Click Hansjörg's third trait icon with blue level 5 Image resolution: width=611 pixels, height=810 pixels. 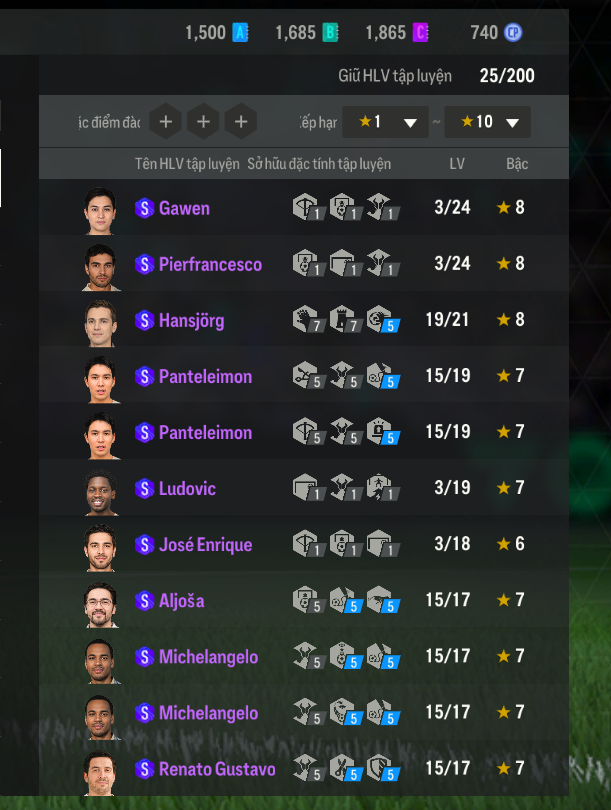tap(383, 320)
